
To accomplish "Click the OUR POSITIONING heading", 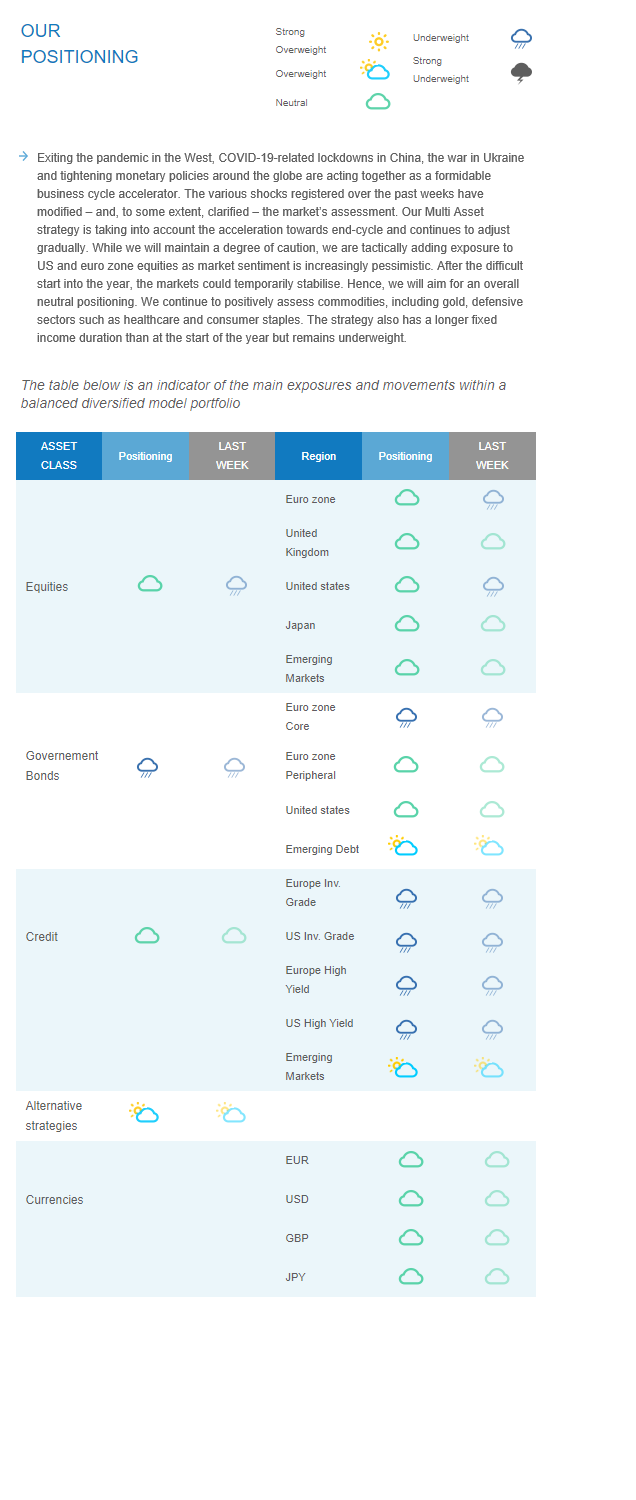I will tap(79, 44).
